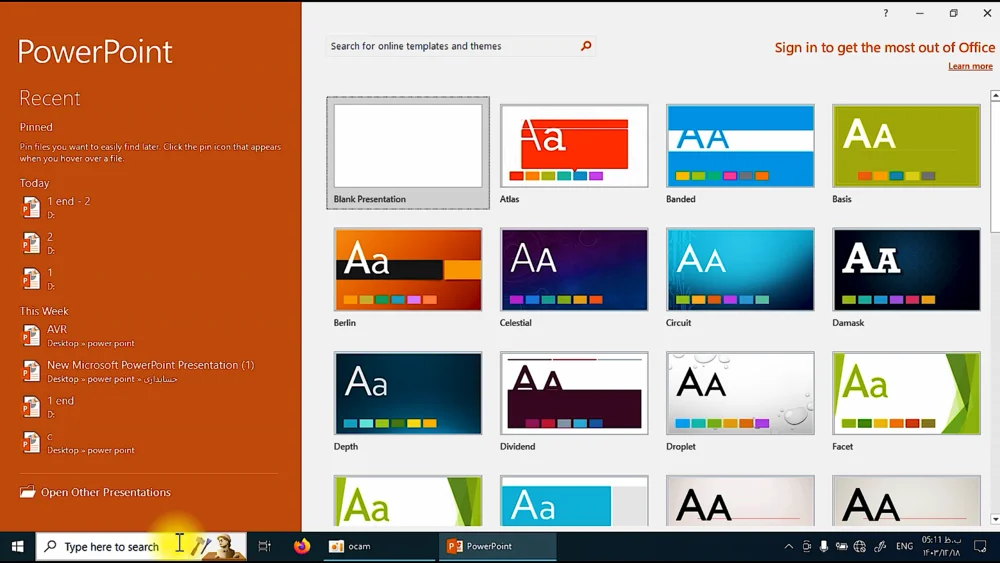Click the 'Droplet' label text
Image resolution: width=1000 pixels, height=563 pixels.
coord(680,446)
